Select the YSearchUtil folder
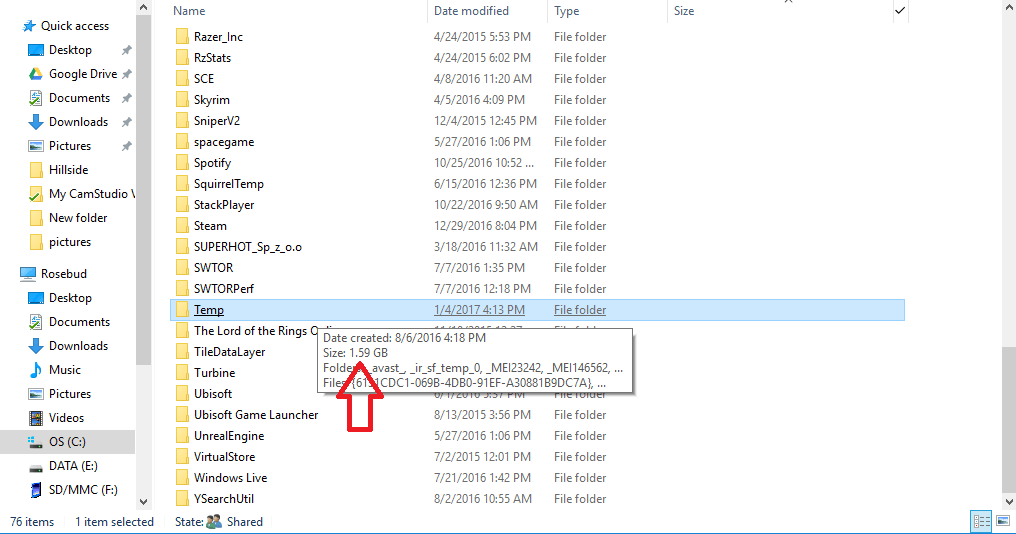 (224, 498)
